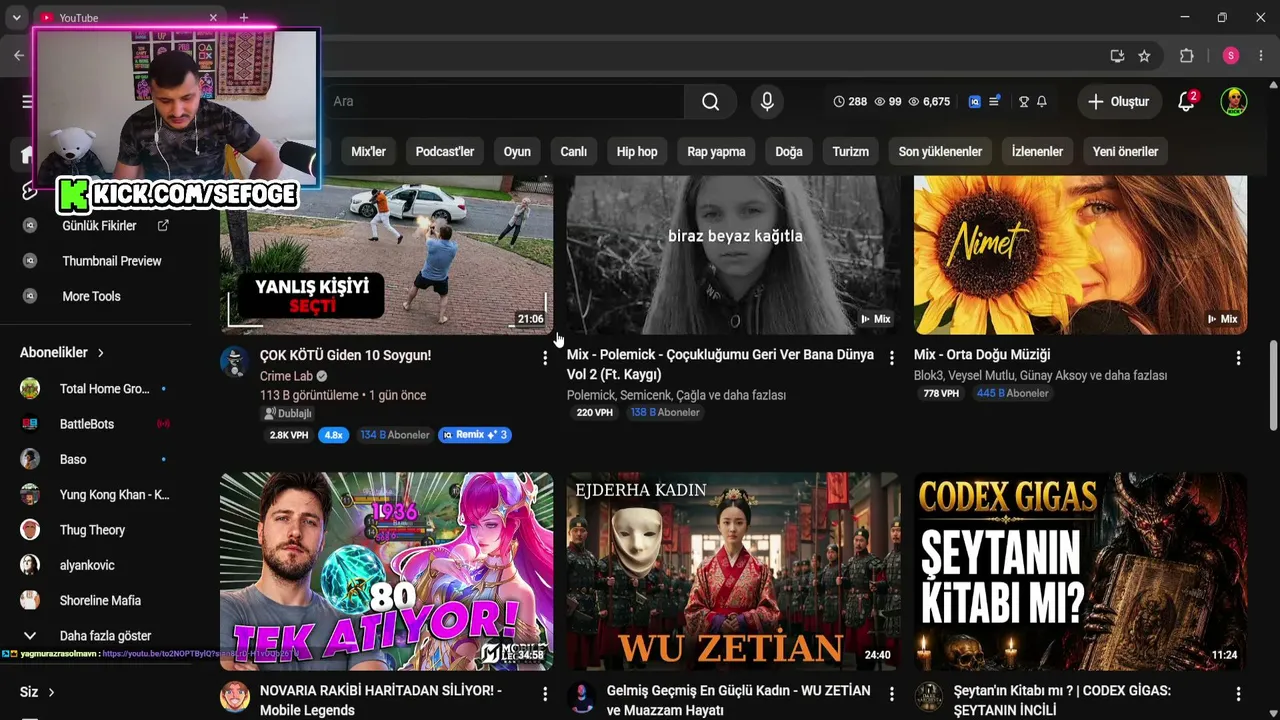
Task: Click the trophy icon in header
Action: [1024, 101]
